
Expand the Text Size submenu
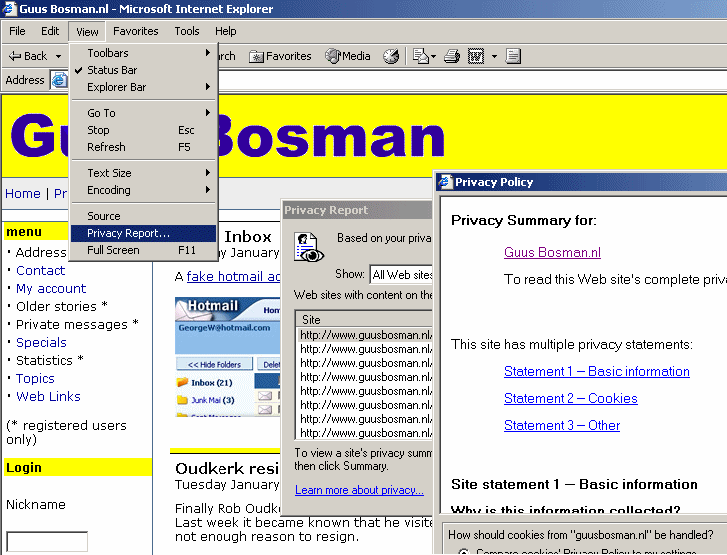click(143, 173)
